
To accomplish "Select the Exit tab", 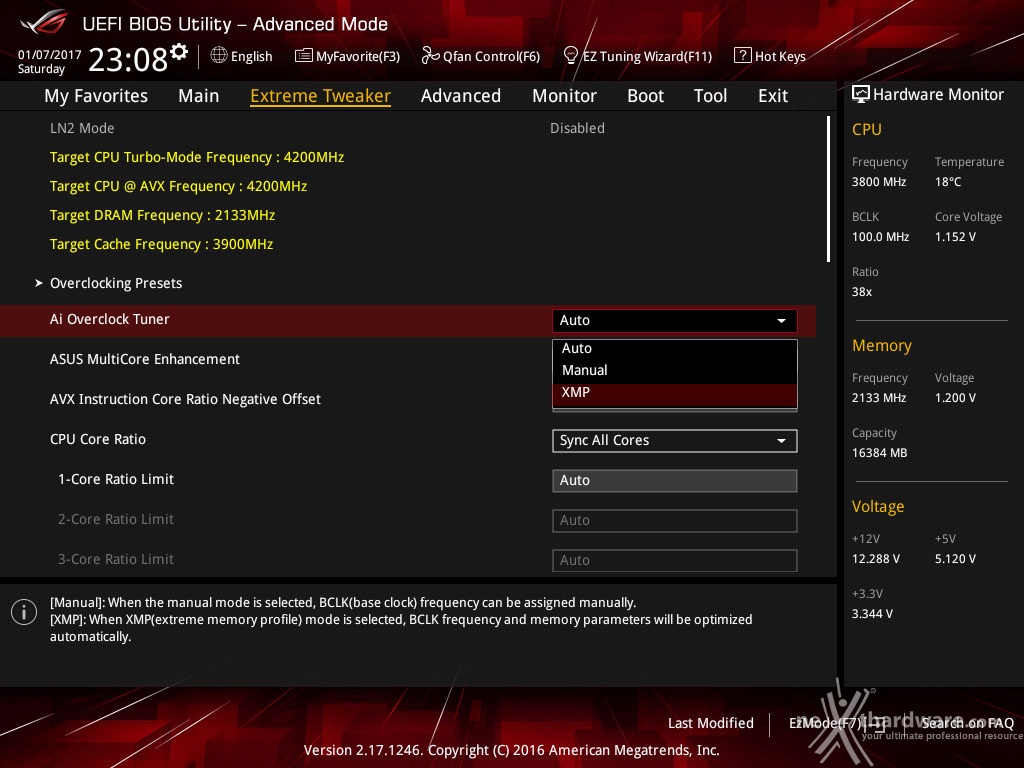I will [773, 96].
